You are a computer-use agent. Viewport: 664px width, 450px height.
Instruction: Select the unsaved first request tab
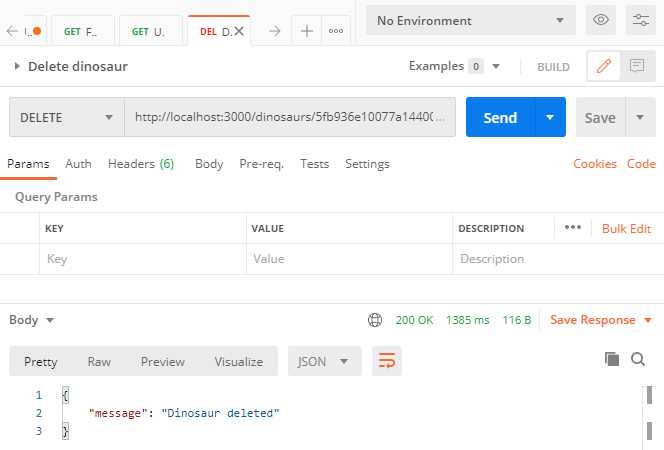coord(33,31)
